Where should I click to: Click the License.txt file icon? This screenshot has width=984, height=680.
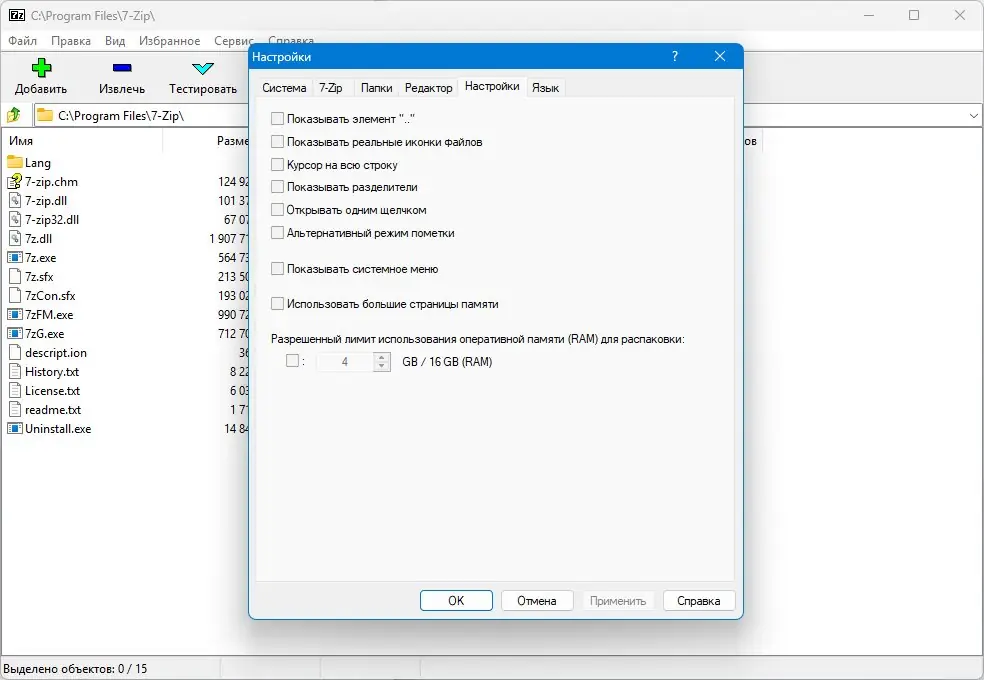[14, 390]
